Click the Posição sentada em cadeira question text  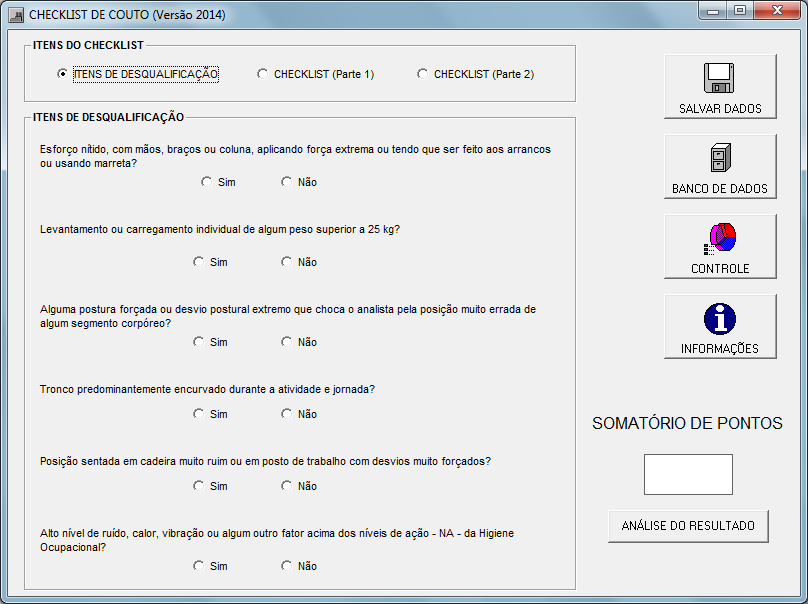tap(265, 461)
